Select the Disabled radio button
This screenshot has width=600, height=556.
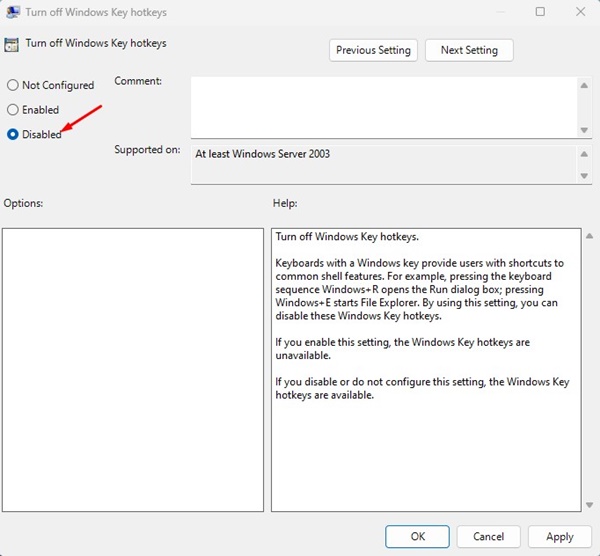(13, 134)
